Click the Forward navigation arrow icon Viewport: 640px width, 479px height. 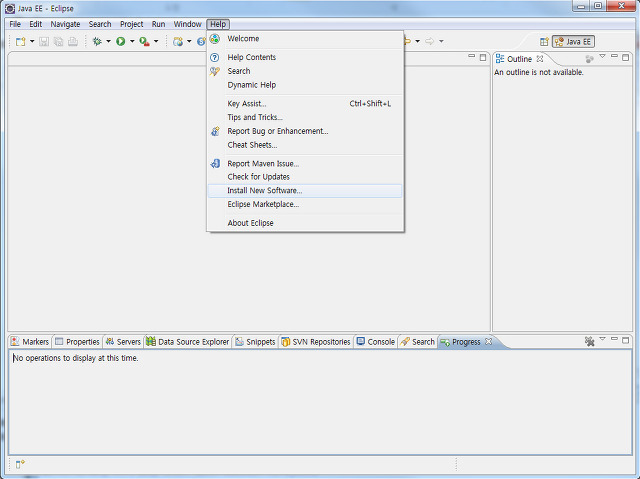coord(429,41)
